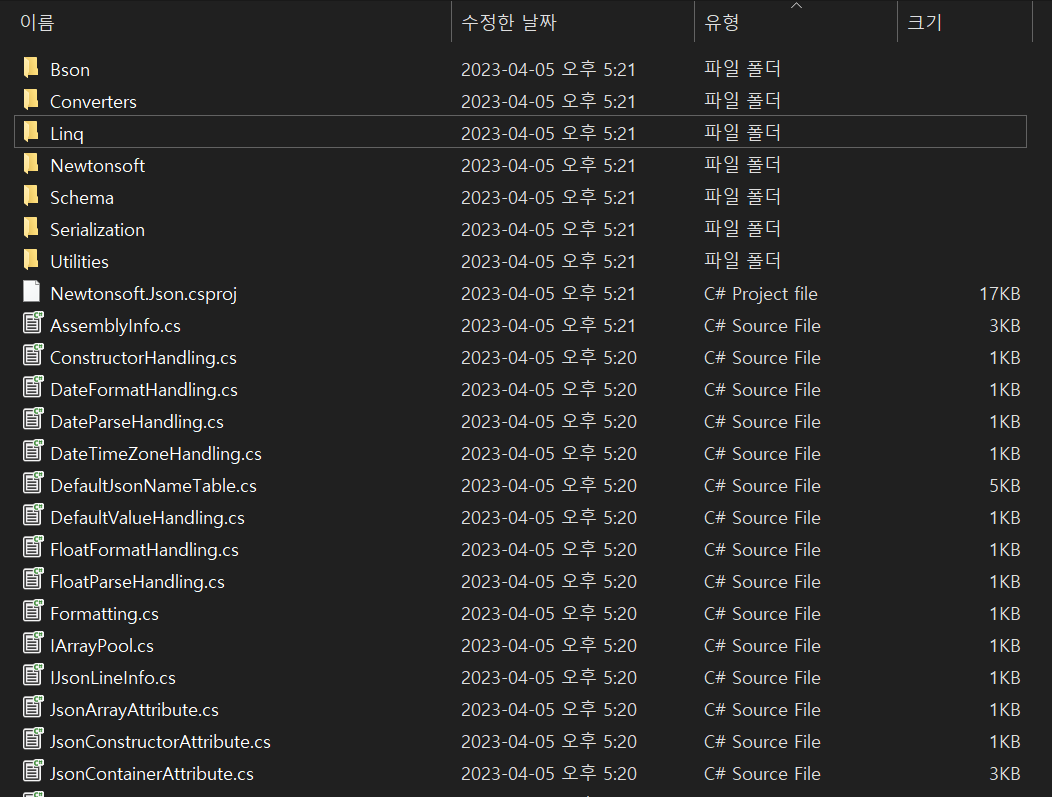The height and width of the screenshot is (797, 1052).
Task: Click the FloatParseHandling.cs file icon
Action: point(33,579)
